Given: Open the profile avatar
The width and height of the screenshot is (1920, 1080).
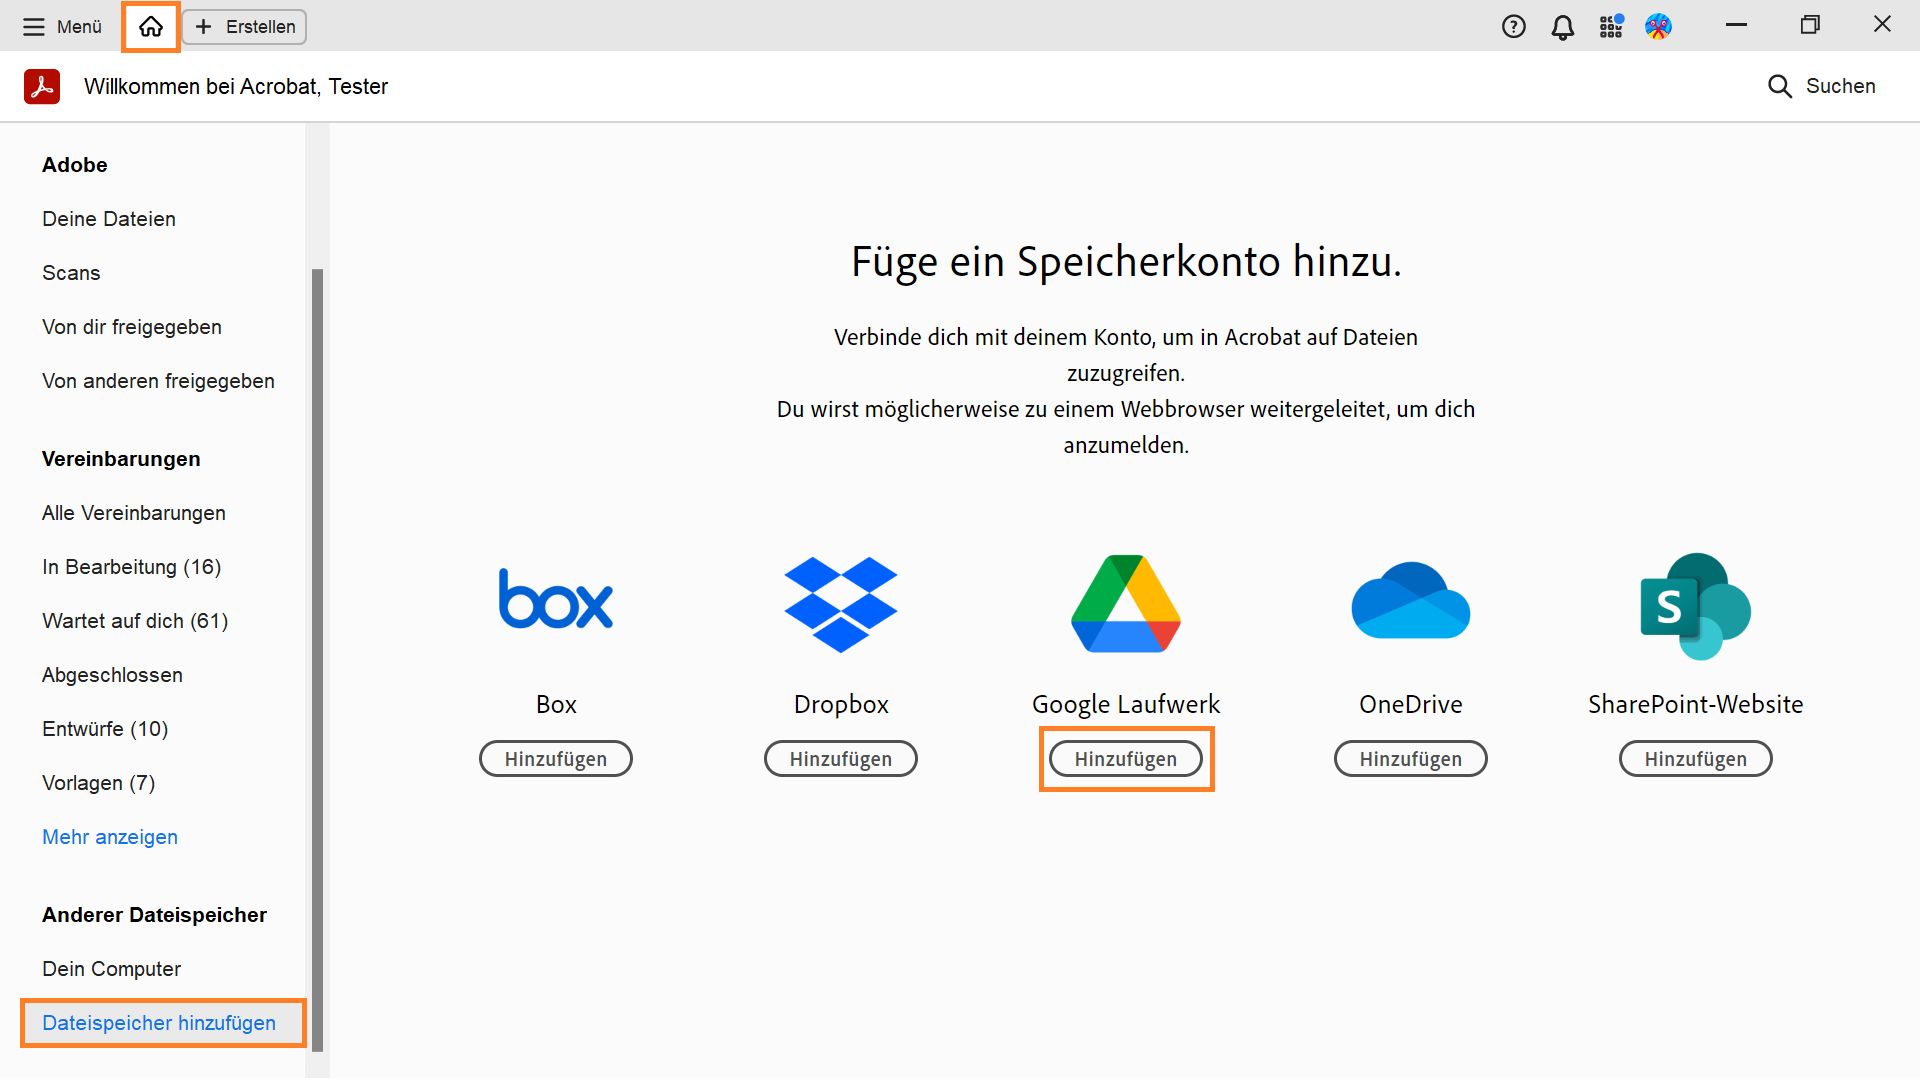Looking at the screenshot, I should (1659, 26).
